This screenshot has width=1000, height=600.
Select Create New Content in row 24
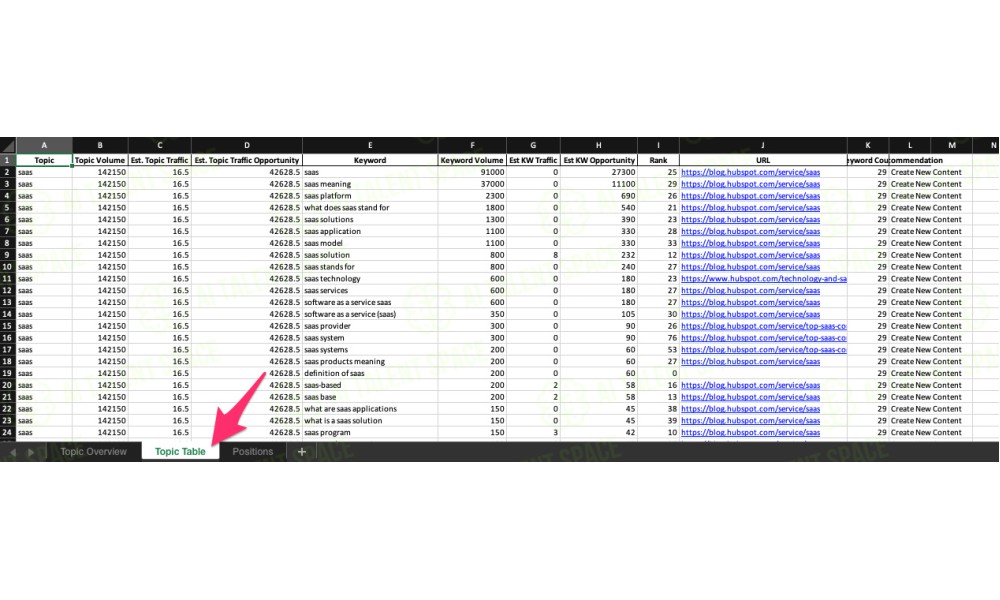926,433
